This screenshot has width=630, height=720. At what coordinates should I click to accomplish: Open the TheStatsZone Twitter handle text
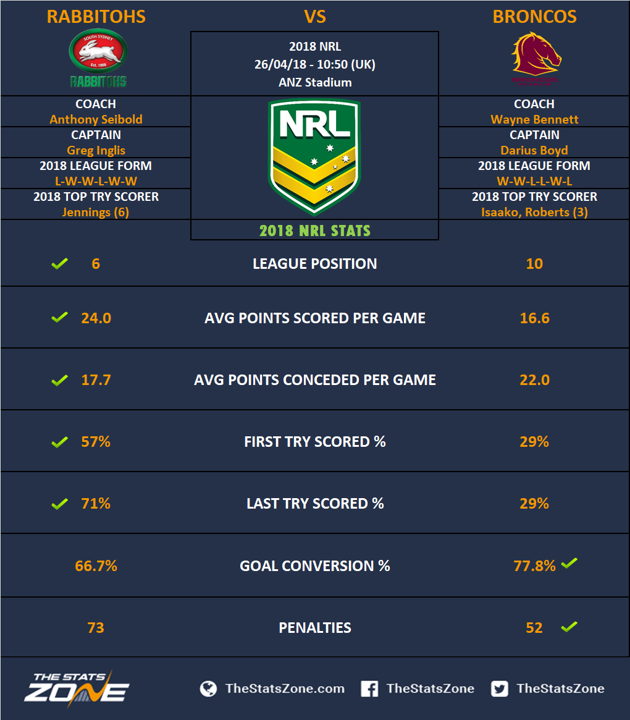pyautogui.click(x=560, y=689)
